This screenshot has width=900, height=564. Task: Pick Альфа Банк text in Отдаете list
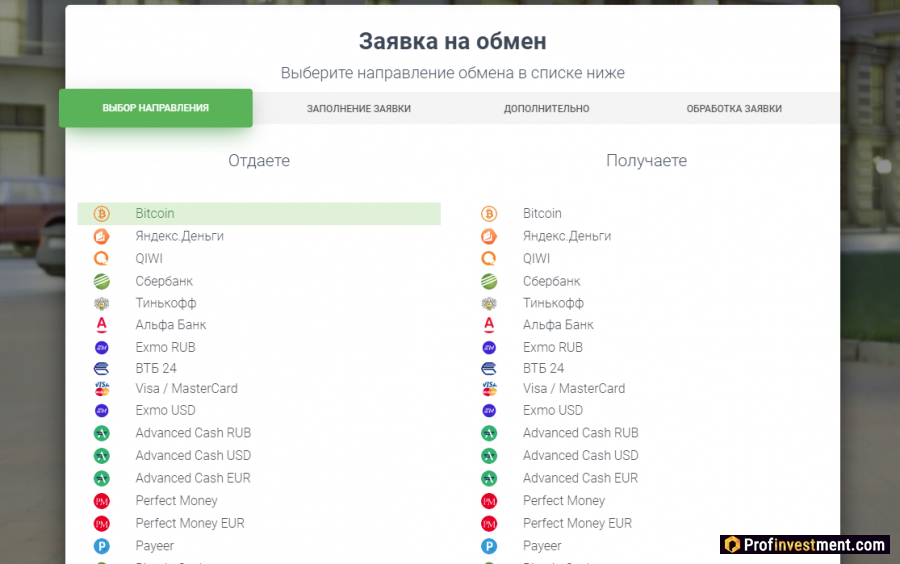click(171, 325)
